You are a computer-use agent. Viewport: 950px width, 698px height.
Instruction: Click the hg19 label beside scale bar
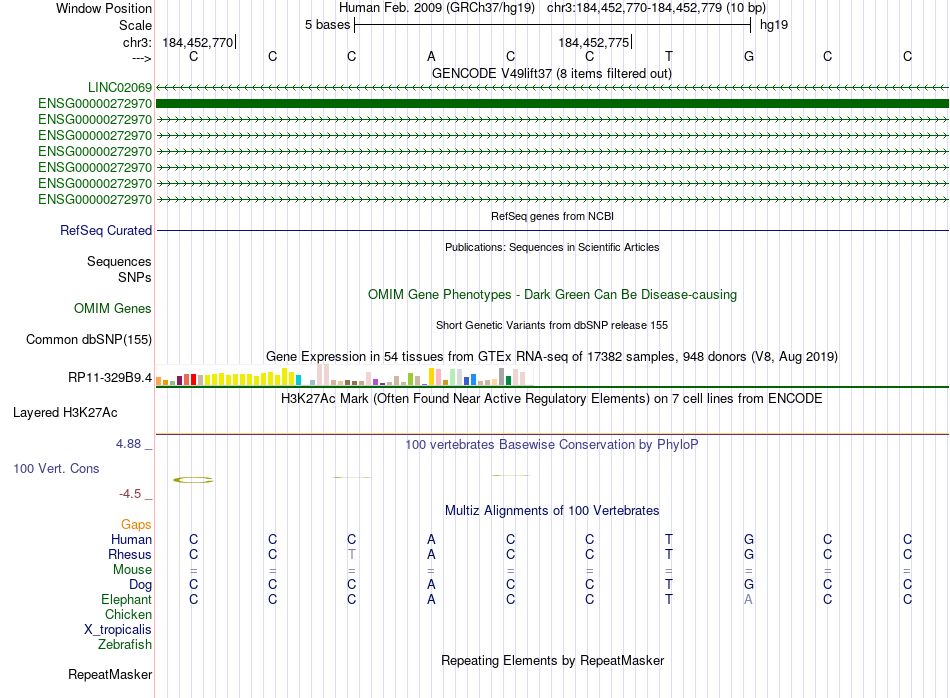point(774,25)
